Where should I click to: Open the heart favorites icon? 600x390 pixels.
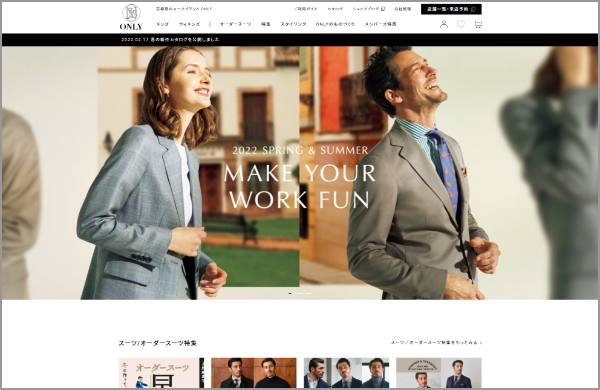pyautogui.click(x=461, y=24)
